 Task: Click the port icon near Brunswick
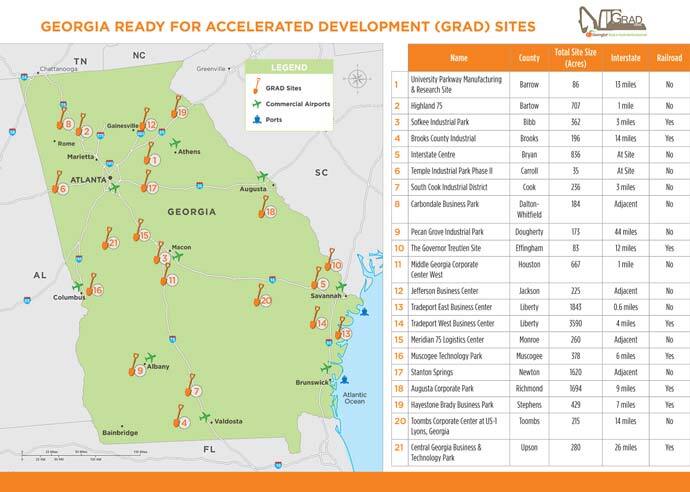345,379
